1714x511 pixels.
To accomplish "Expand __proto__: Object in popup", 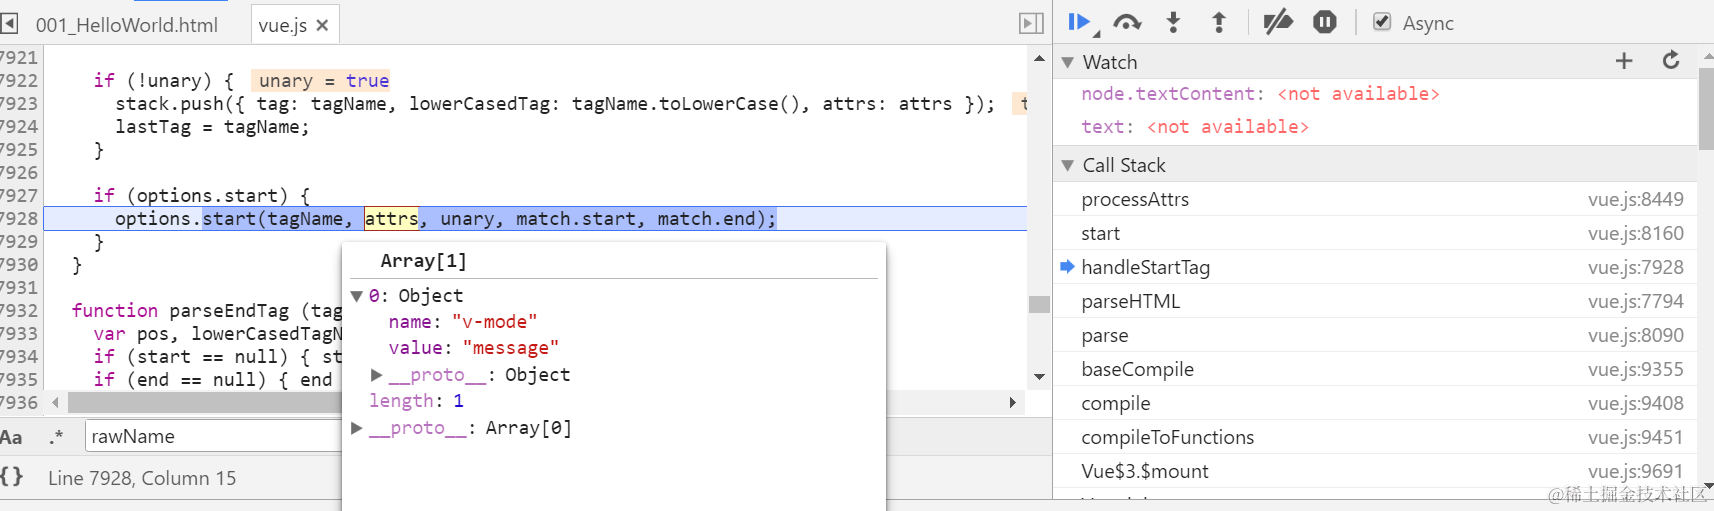I will point(377,375).
